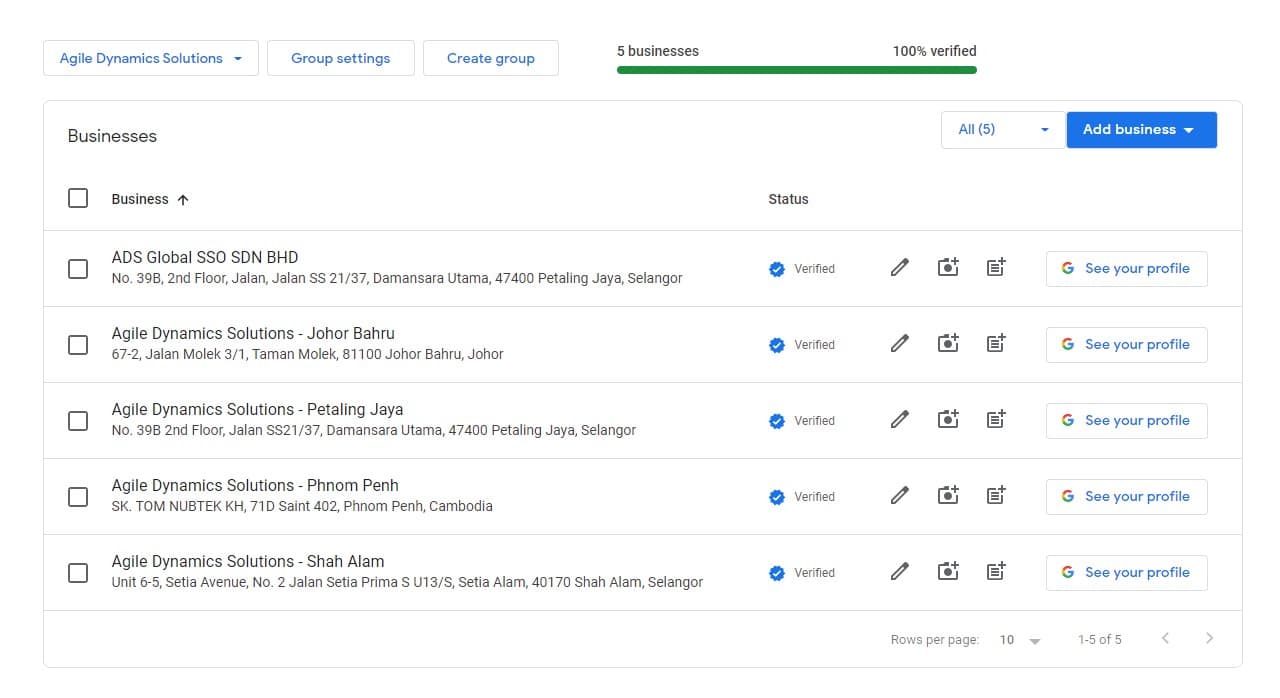See your profile for Phnom Penh
The image size is (1280, 698).
coord(1126,496)
